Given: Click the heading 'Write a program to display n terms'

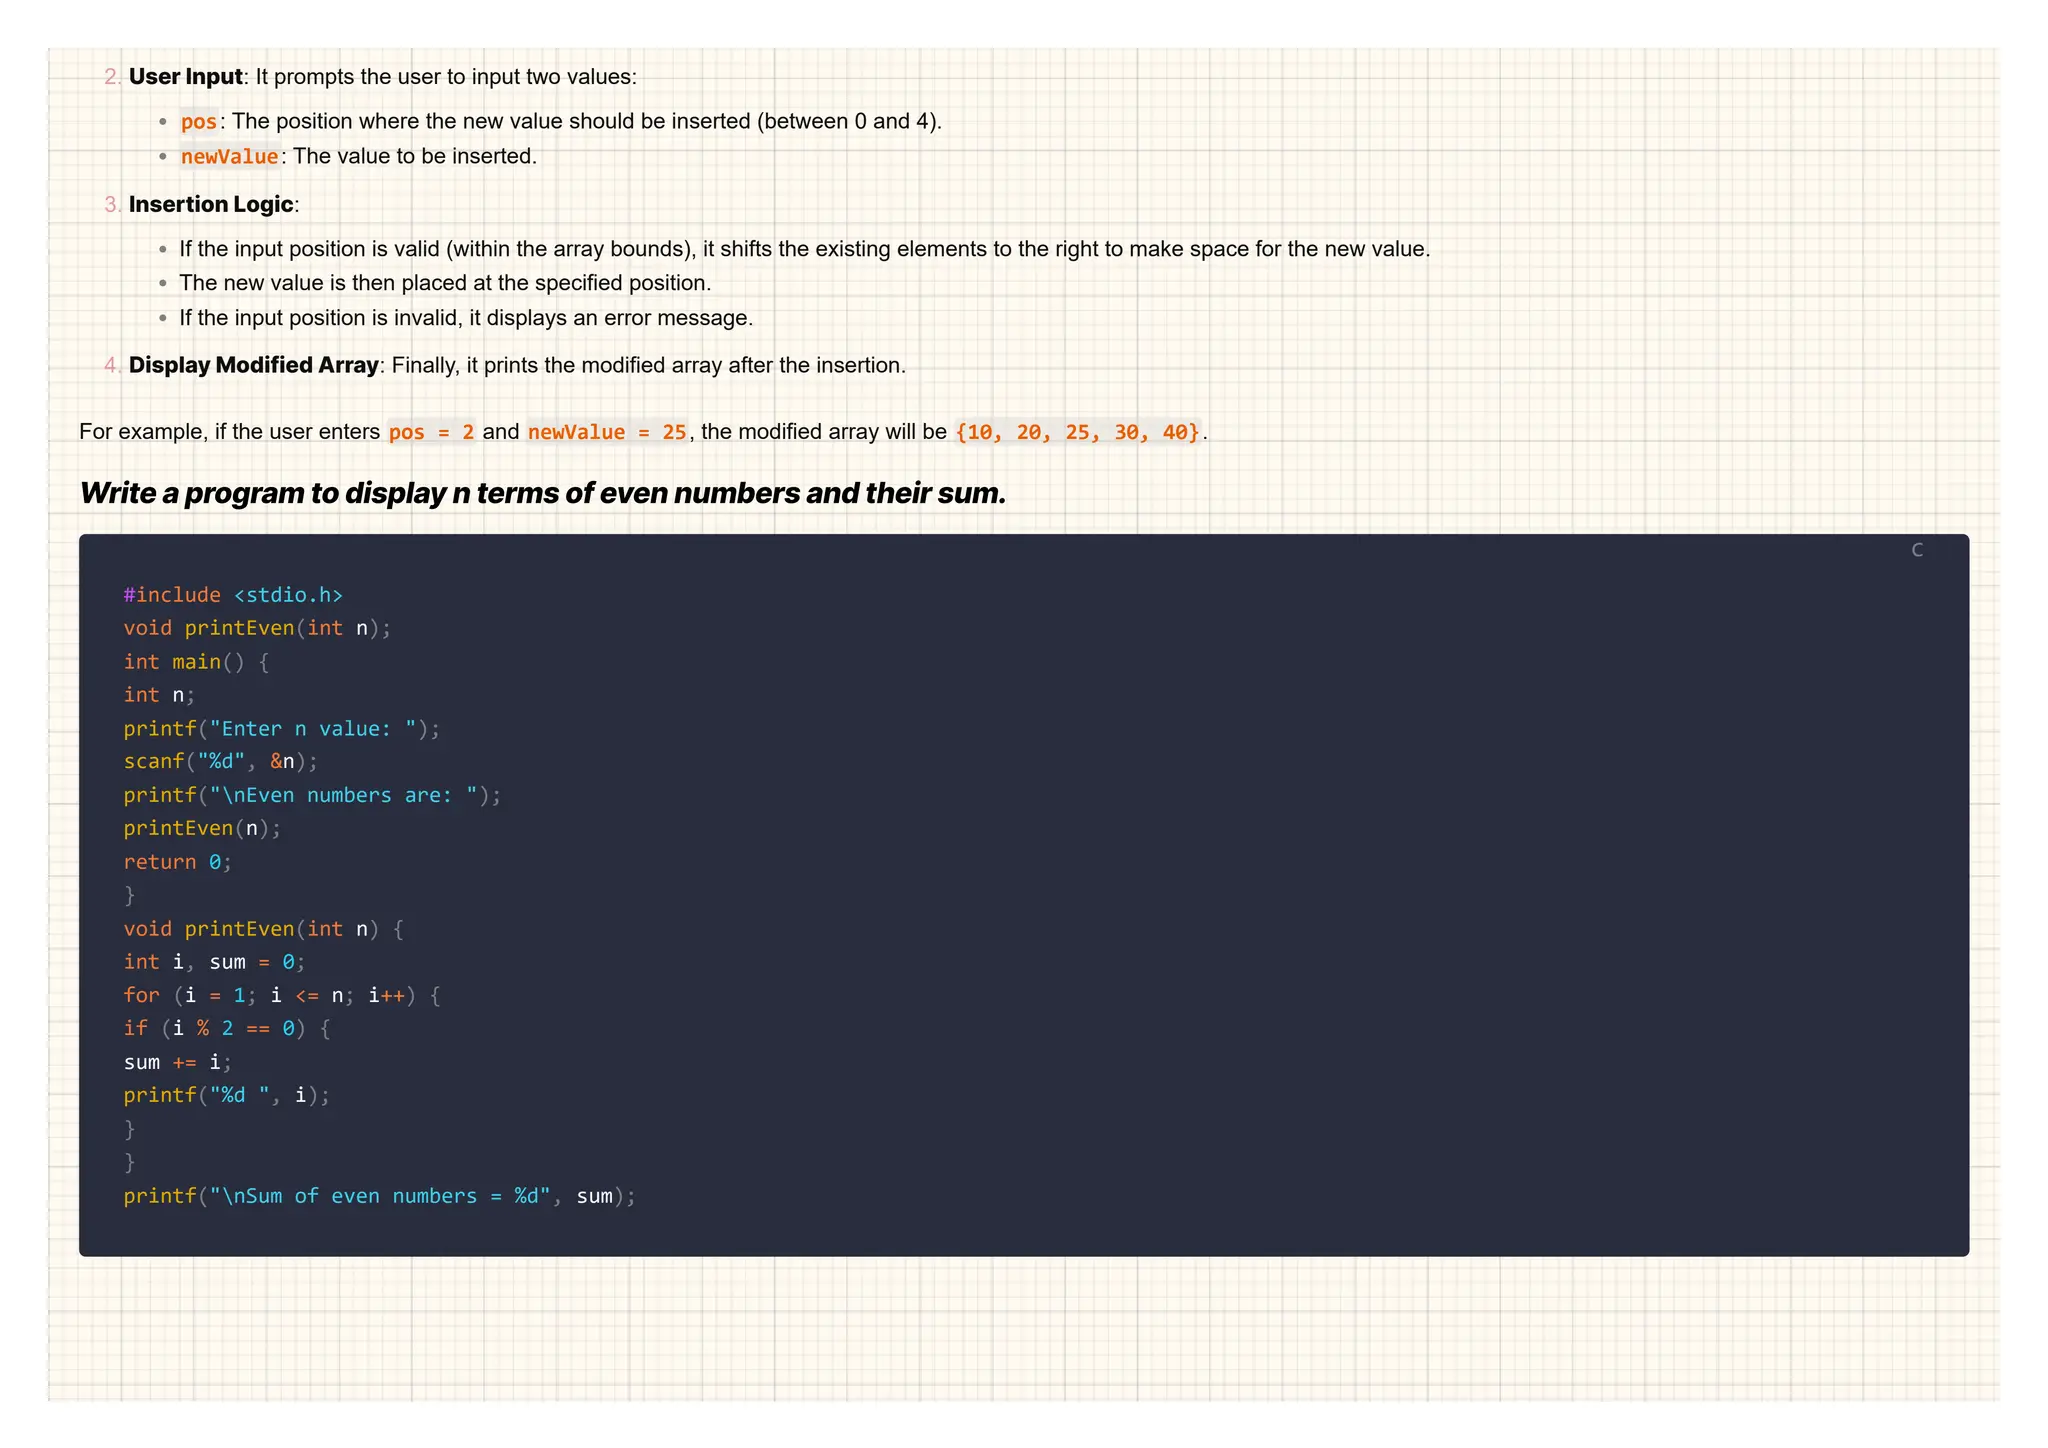Looking at the screenshot, I should 542,493.
